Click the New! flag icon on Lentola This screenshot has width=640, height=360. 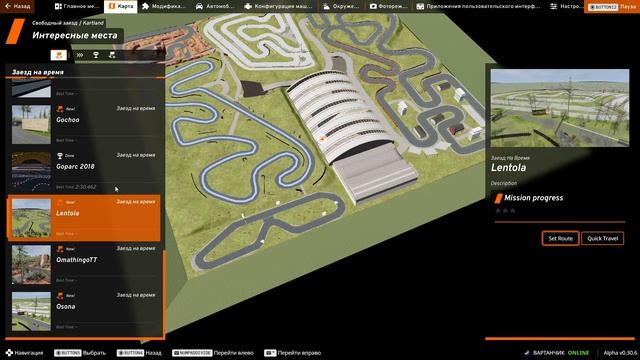point(60,202)
